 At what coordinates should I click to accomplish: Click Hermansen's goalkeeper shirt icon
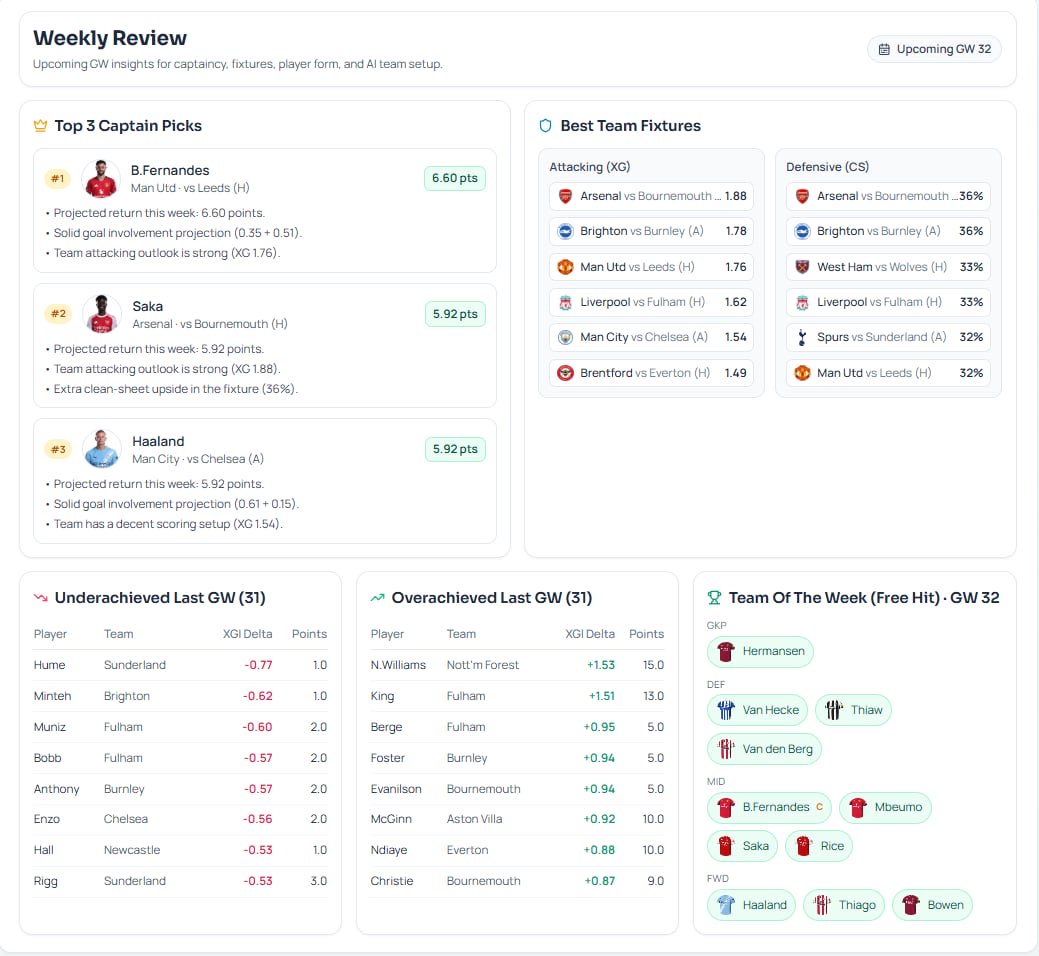(x=726, y=652)
